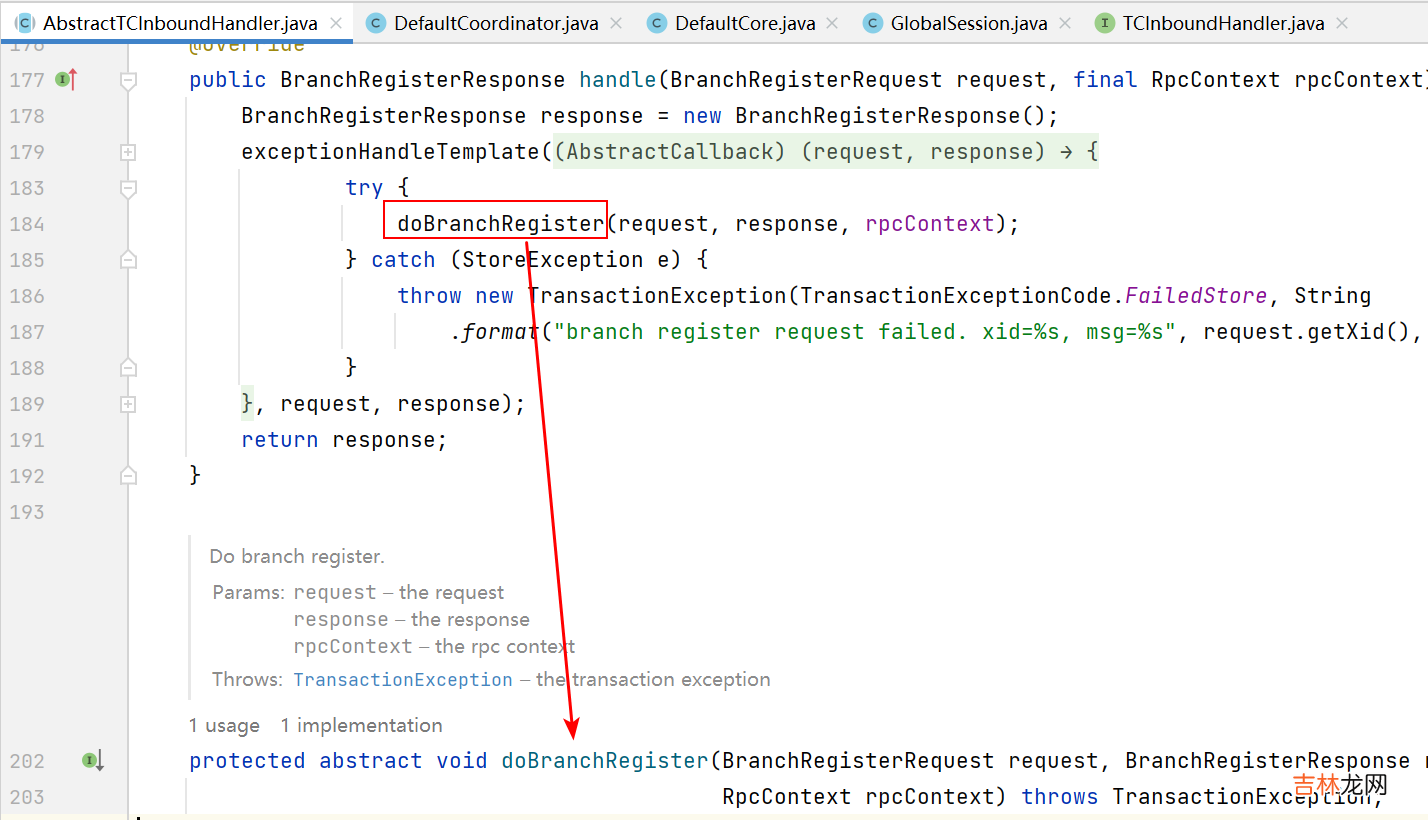1428x820 pixels.
Task: Open the GlobalSession.java tab
Action: pos(968,23)
